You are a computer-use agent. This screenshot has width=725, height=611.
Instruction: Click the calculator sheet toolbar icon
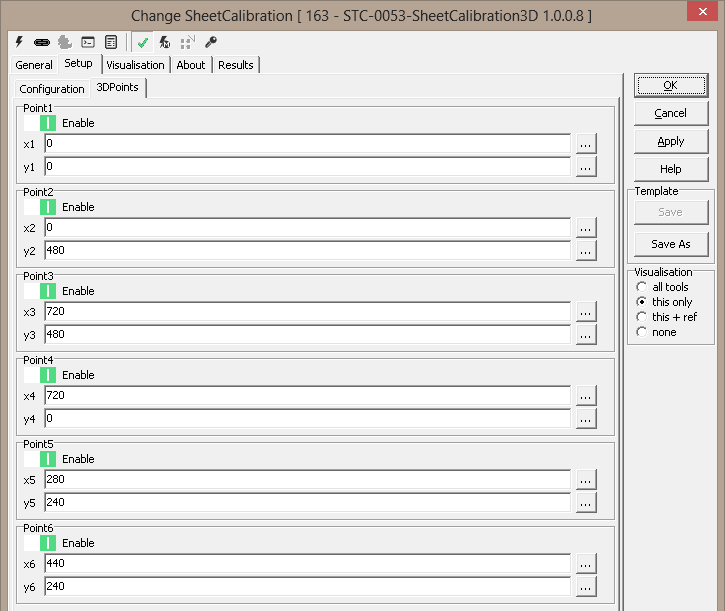point(110,42)
